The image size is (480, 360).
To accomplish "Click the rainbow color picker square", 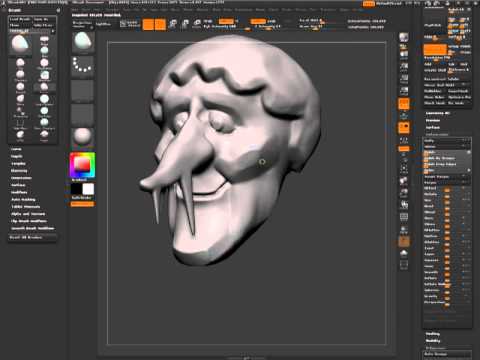I will click(x=82, y=165).
